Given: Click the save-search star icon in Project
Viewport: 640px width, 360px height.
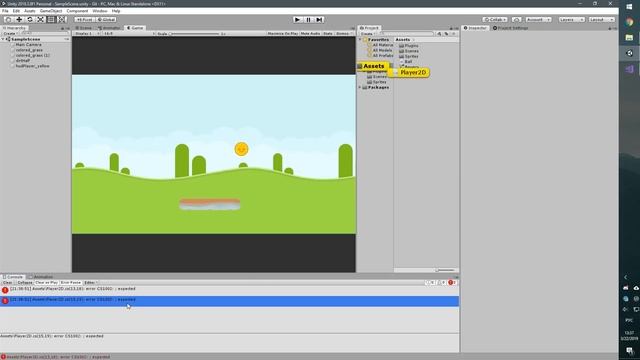Looking at the screenshot, I should point(453,33).
